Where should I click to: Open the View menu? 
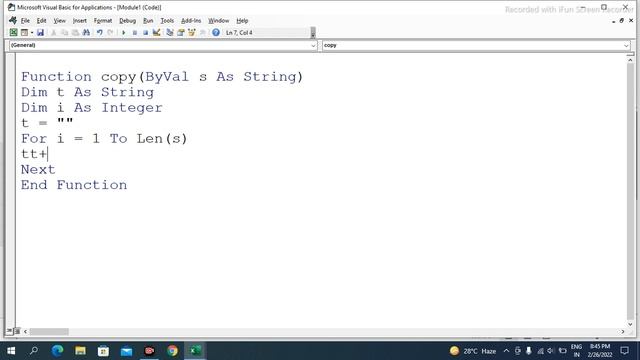[60, 20]
